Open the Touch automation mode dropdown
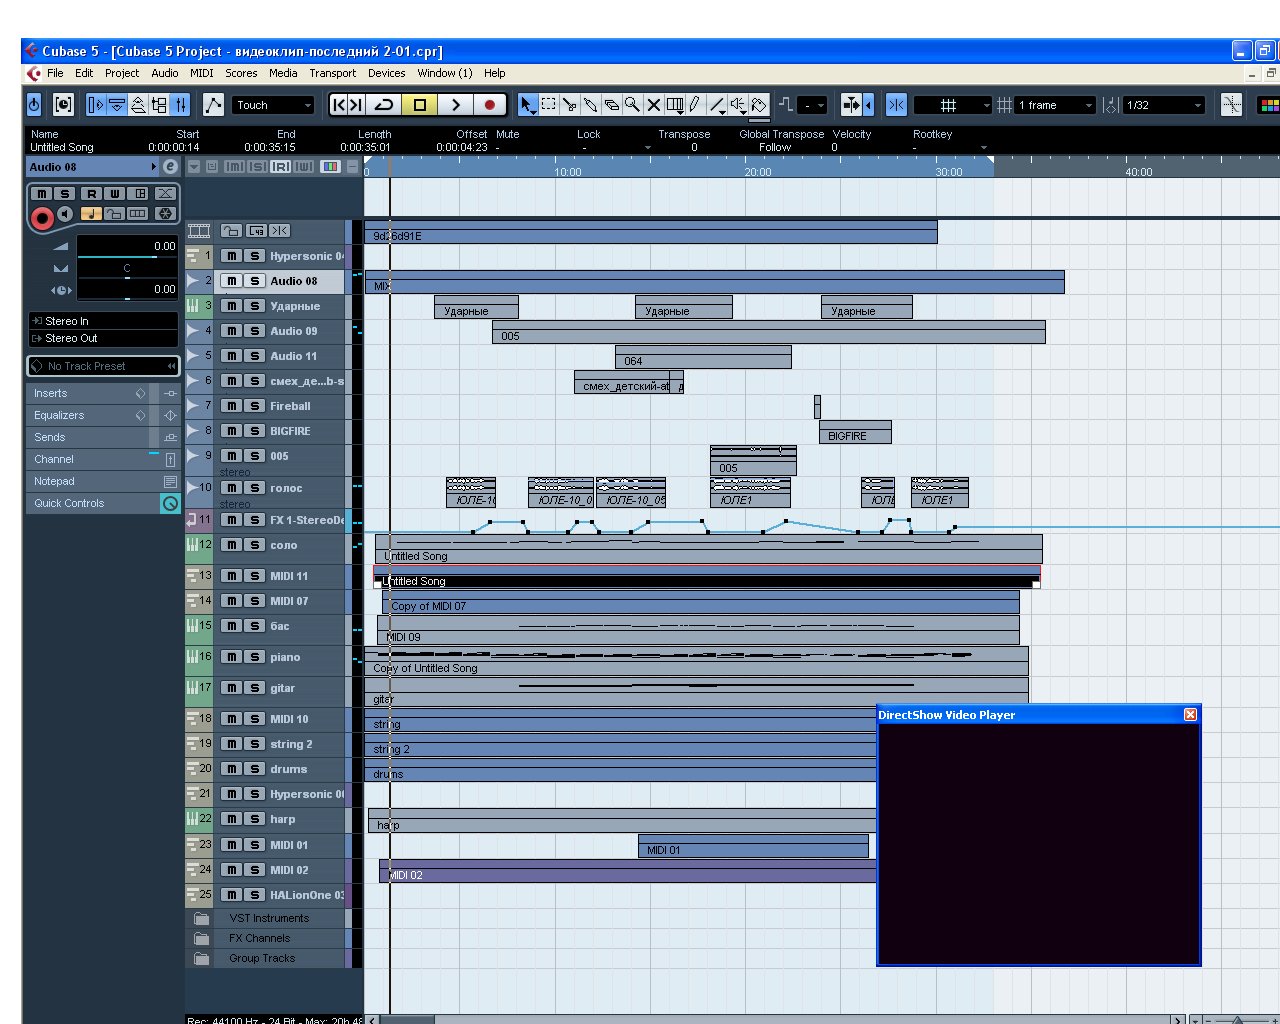Screen dimensions: 1280x1024 tap(273, 105)
